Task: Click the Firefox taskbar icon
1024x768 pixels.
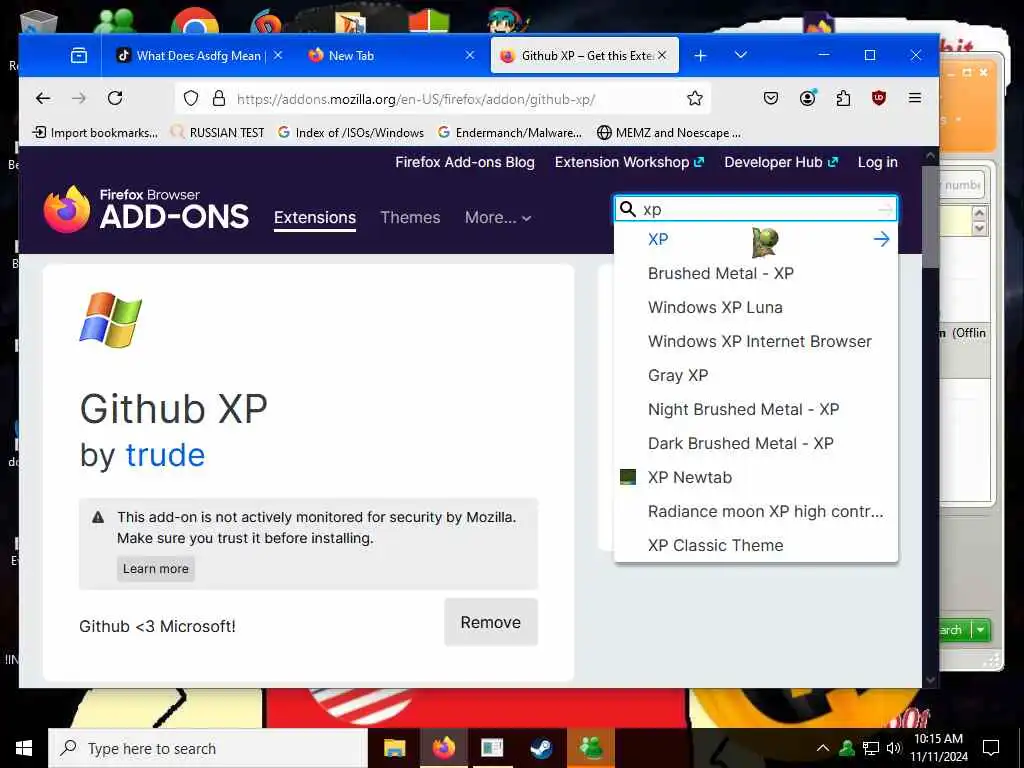Action: coord(443,748)
